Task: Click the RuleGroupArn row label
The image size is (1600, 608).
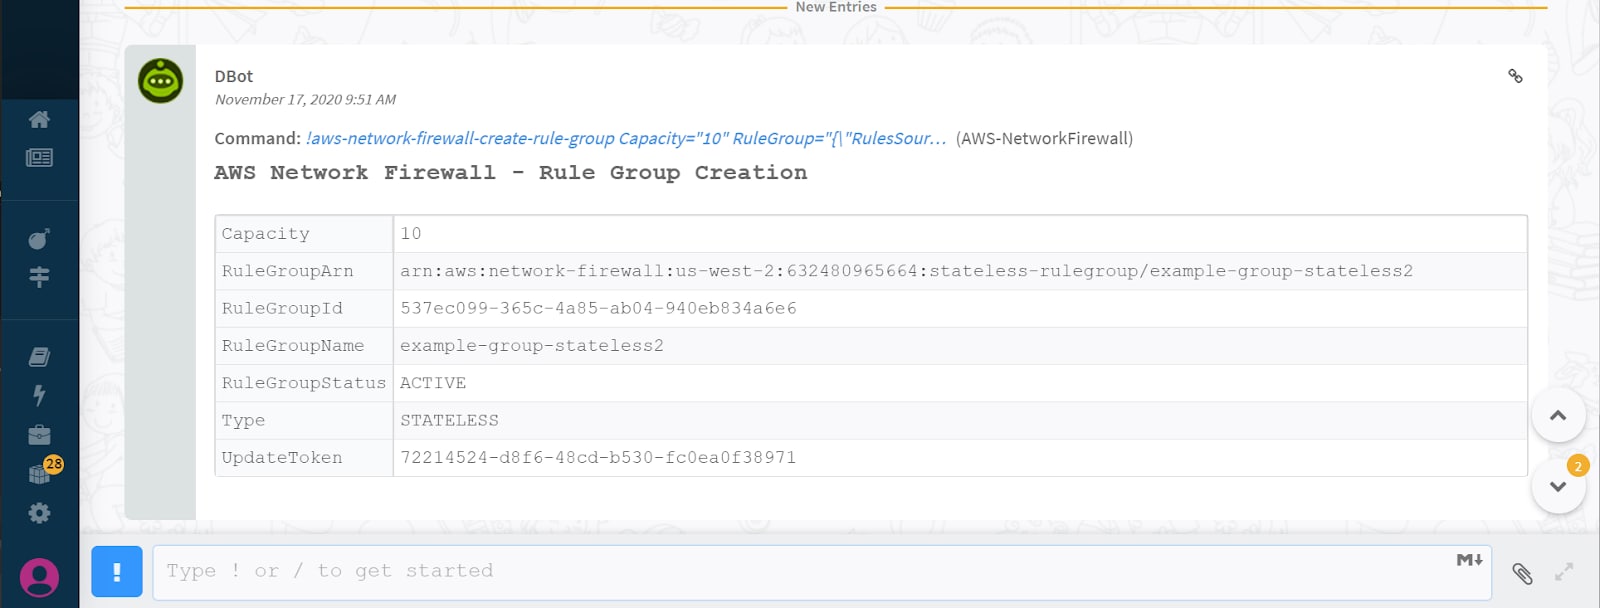Action: point(287,271)
